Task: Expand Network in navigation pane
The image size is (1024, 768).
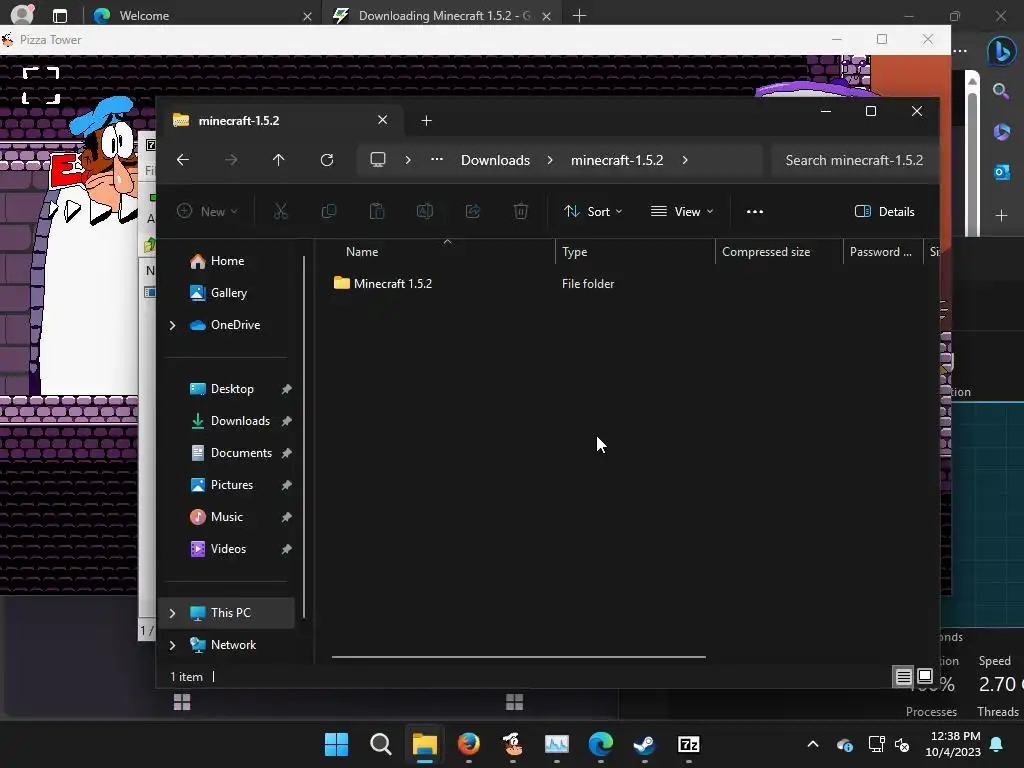Action: (172, 645)
